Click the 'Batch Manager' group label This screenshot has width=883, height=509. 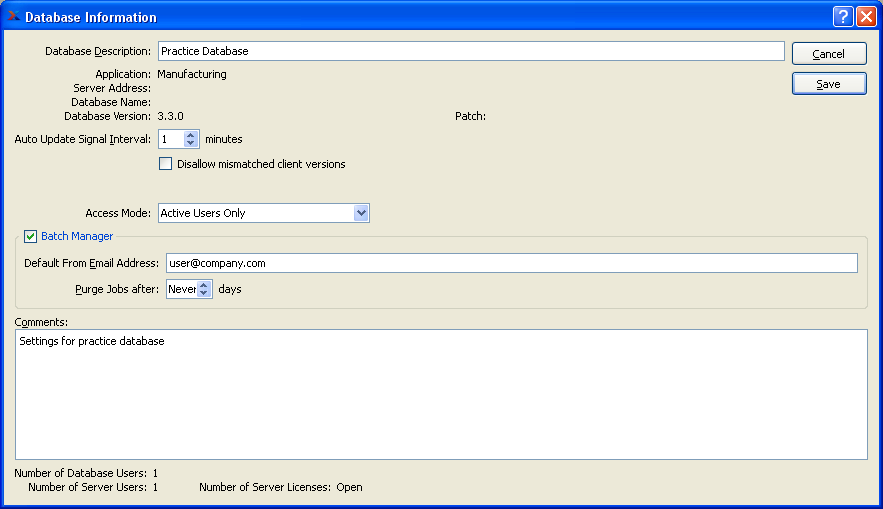pyautogui.click(x=77, y=236)
